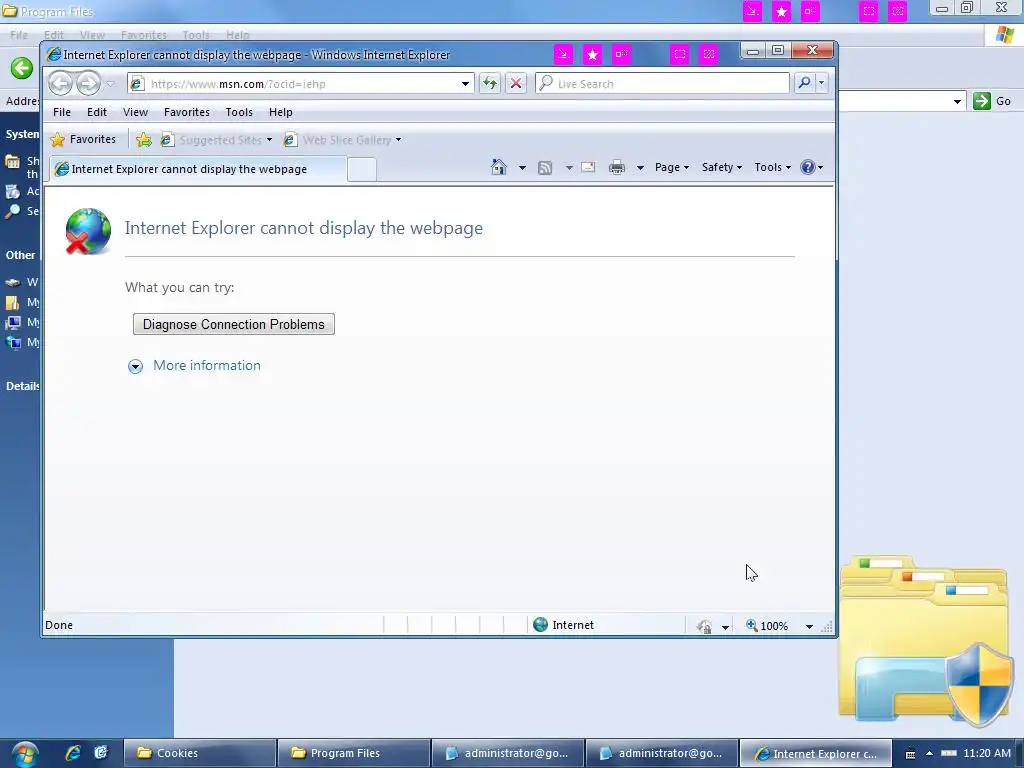Switch to Cookies taskbar window
This screenshot has height=768, width=1024.
(199, 753)
